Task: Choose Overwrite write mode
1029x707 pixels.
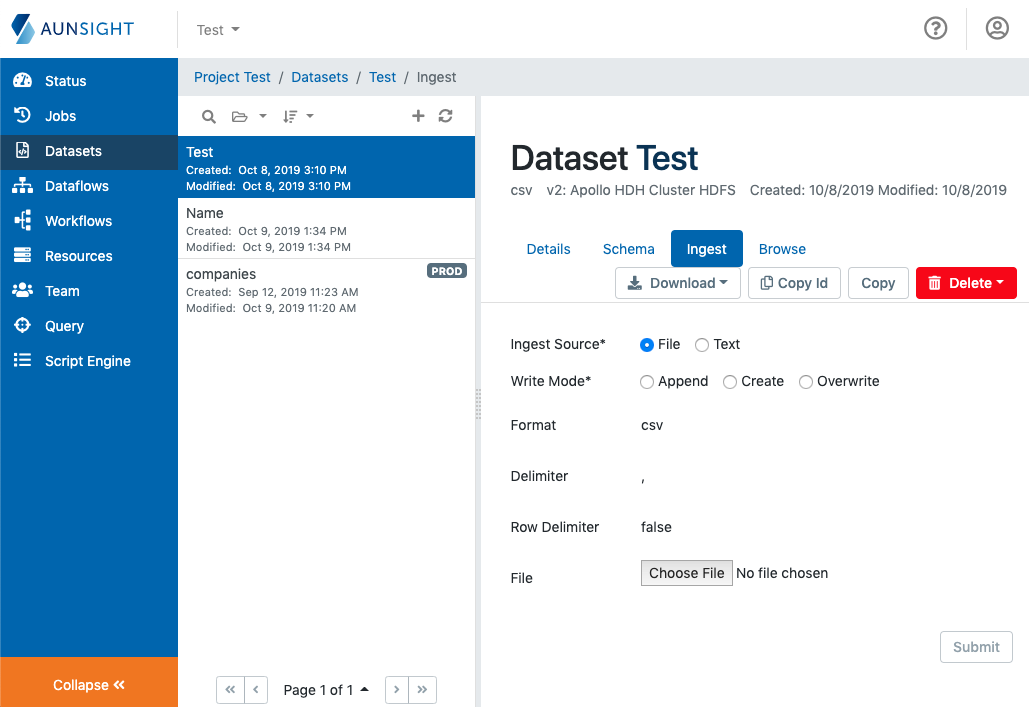Action: click(806, 382)
